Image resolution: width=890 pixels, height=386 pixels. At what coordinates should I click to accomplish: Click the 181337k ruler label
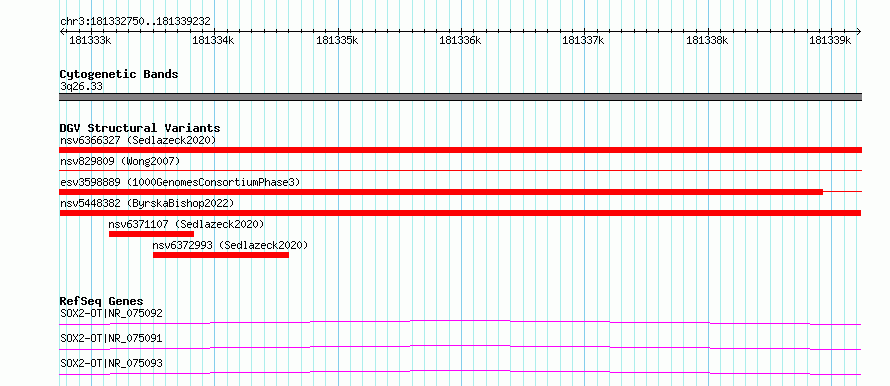pyautogui.click(x=583, y=40)
